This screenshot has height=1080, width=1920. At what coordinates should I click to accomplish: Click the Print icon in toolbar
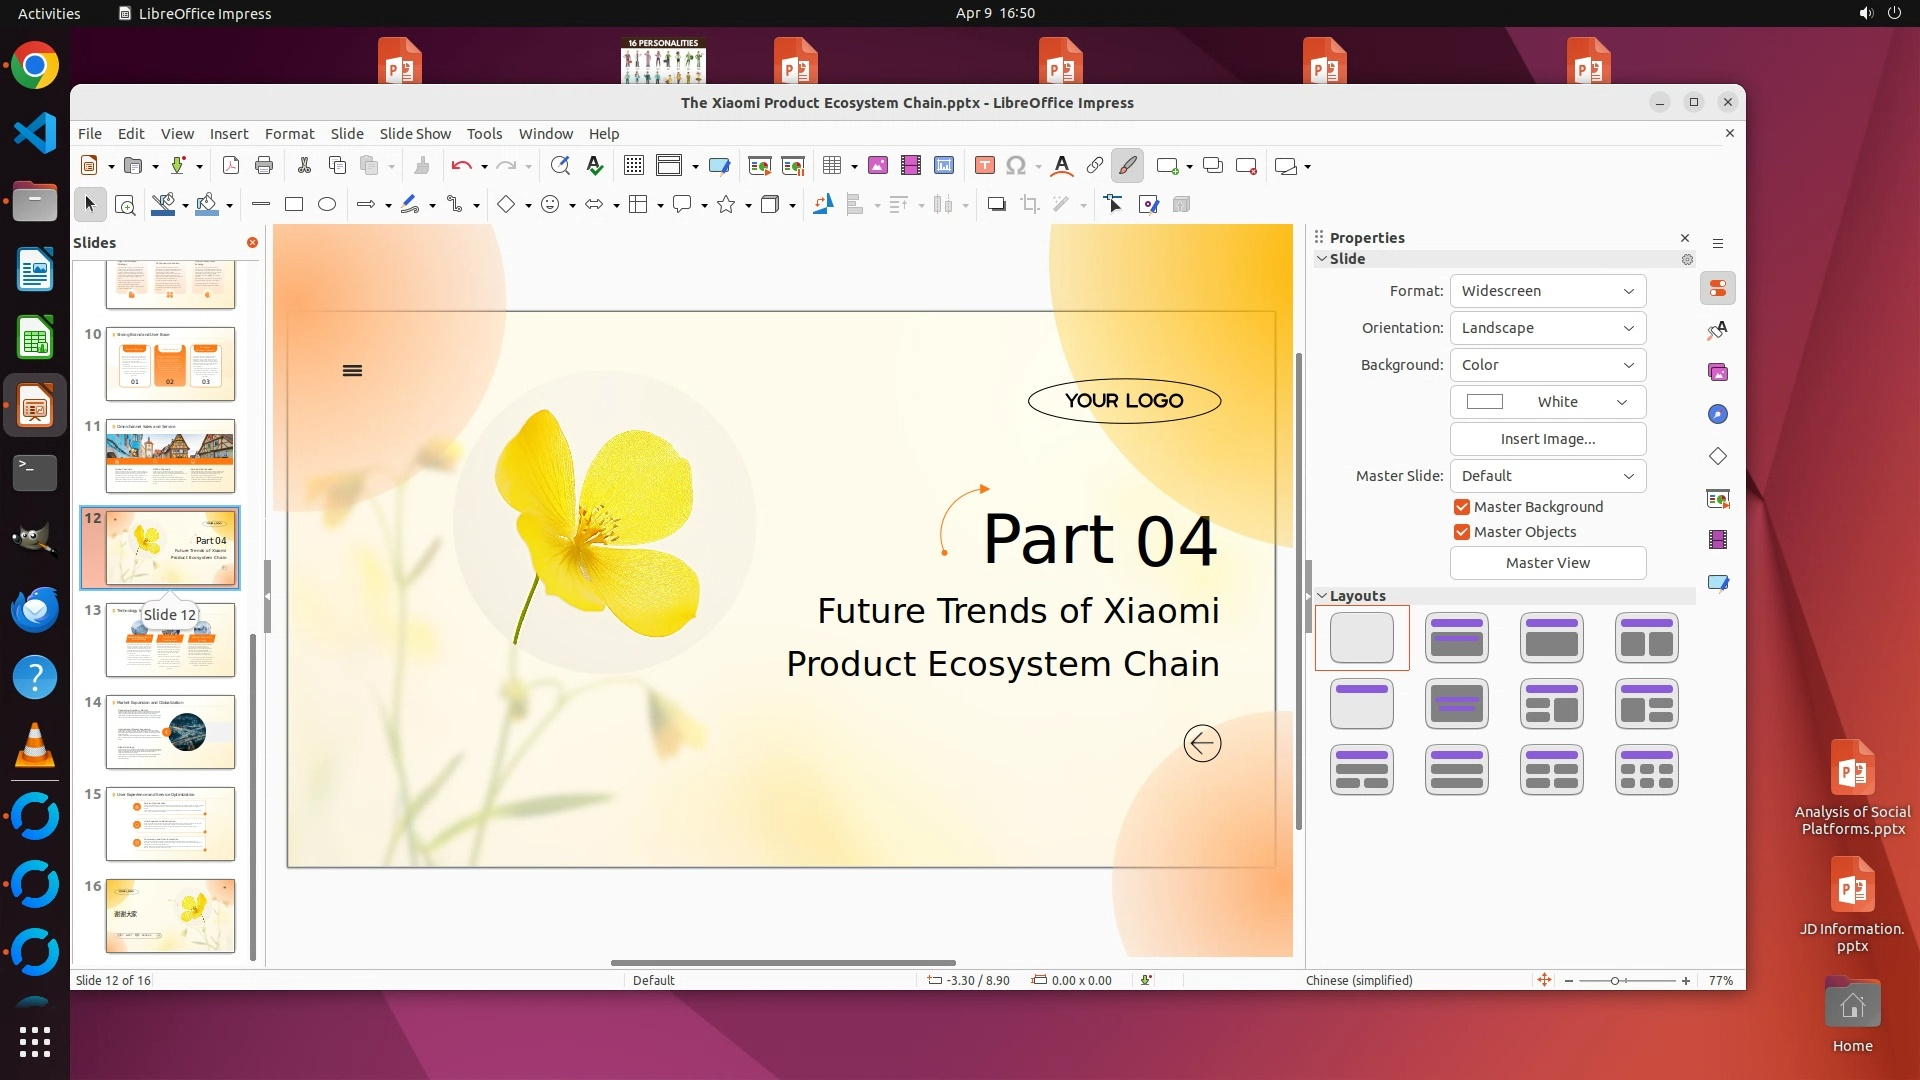click(x=264, y=166)
